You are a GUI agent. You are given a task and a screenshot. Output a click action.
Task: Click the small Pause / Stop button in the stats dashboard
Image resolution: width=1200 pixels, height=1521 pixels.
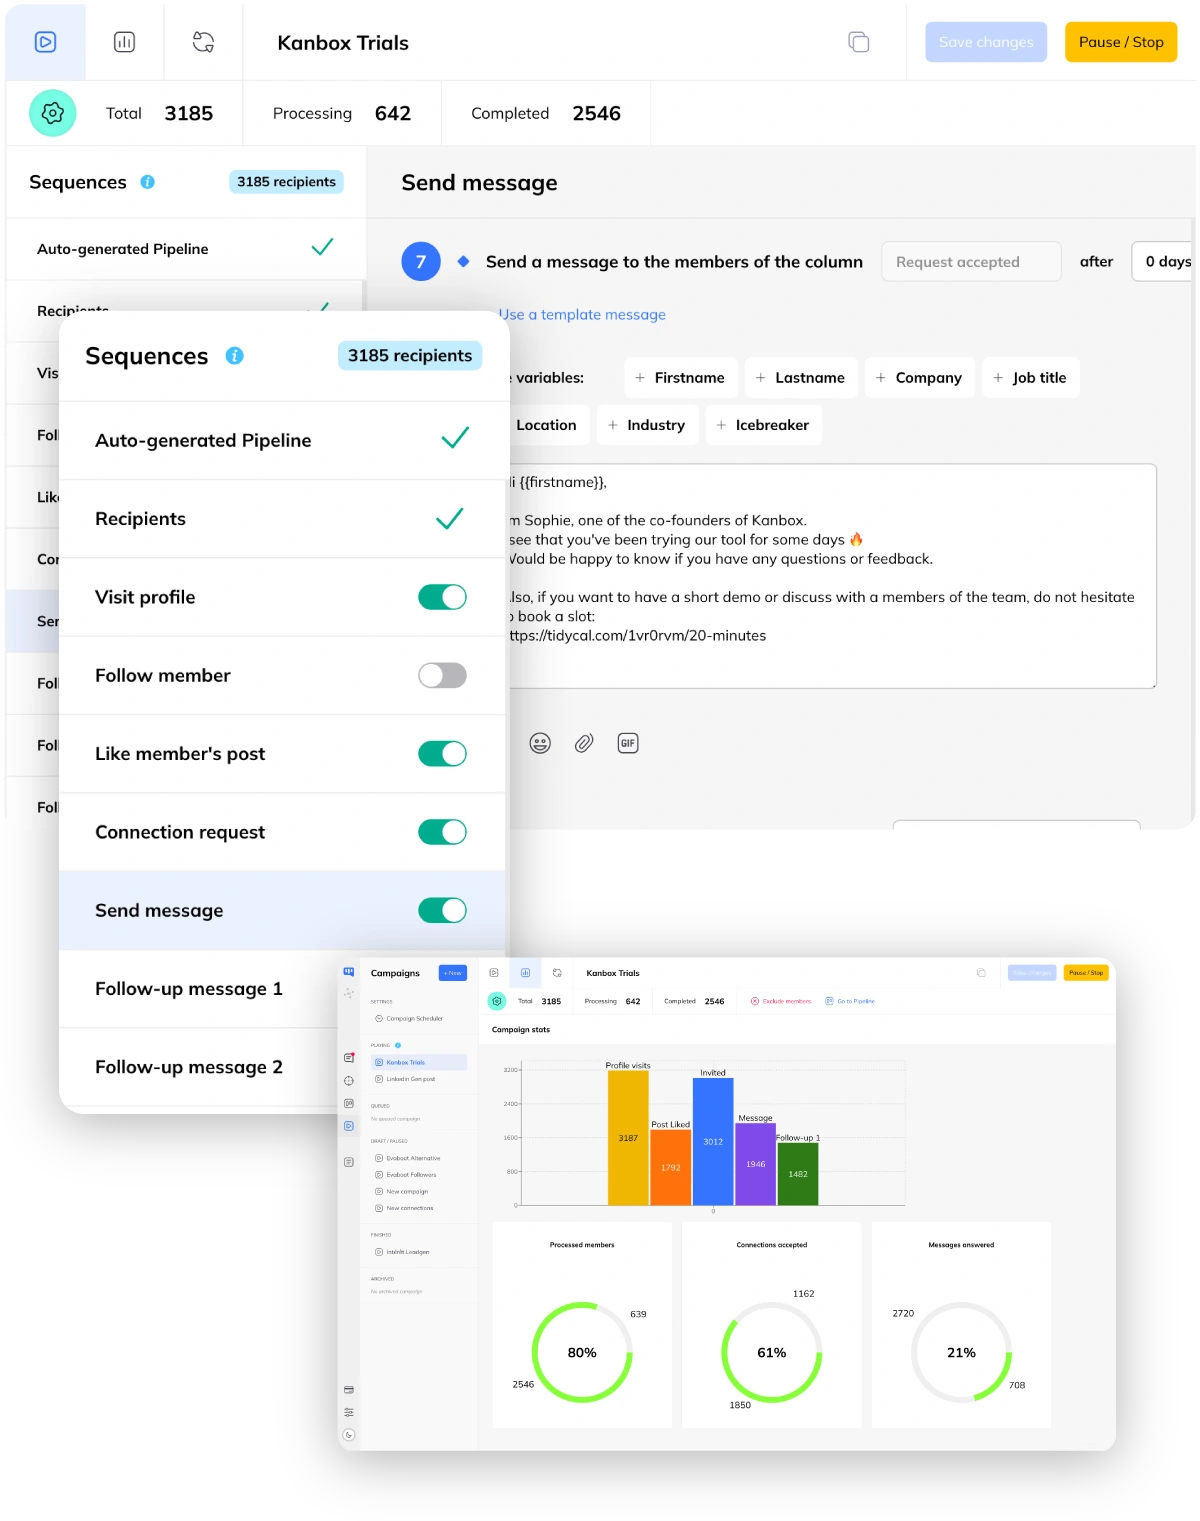pos(1086,973)
